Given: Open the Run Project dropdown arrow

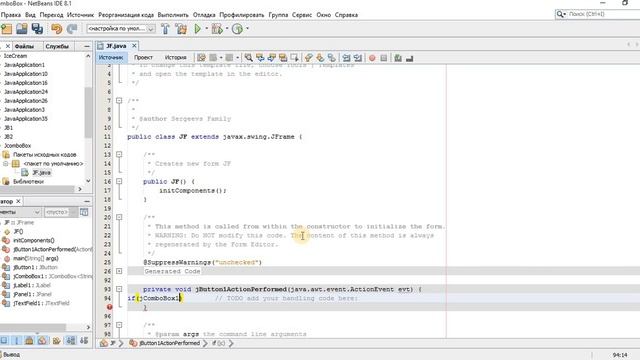Looking at the screenshot, I should [x=207, y=29].
